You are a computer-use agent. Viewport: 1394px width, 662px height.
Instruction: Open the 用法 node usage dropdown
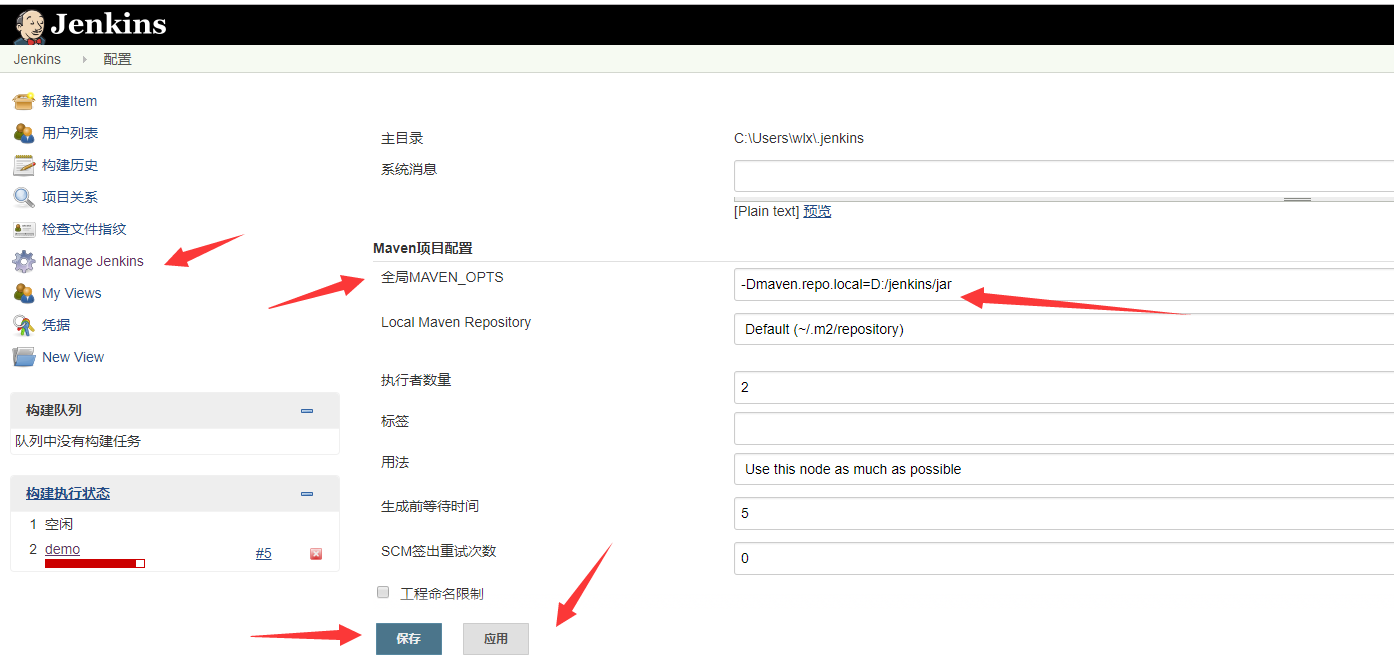click(1064, 469)
